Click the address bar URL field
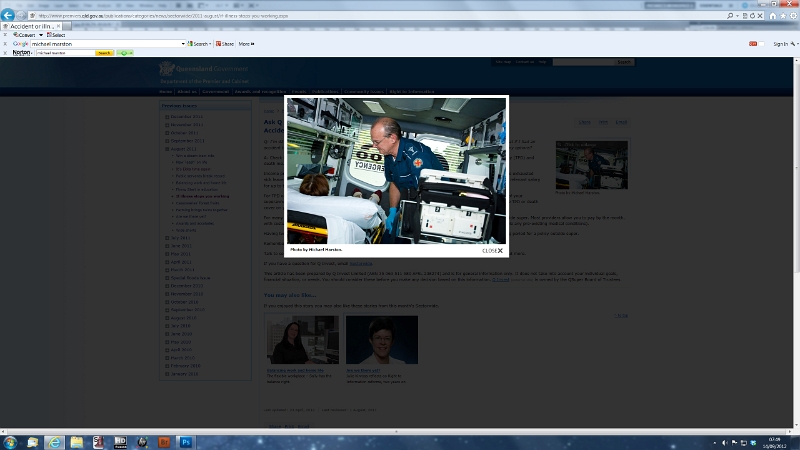Viewport: 800px width, 450px height. [x=378, y=16]
